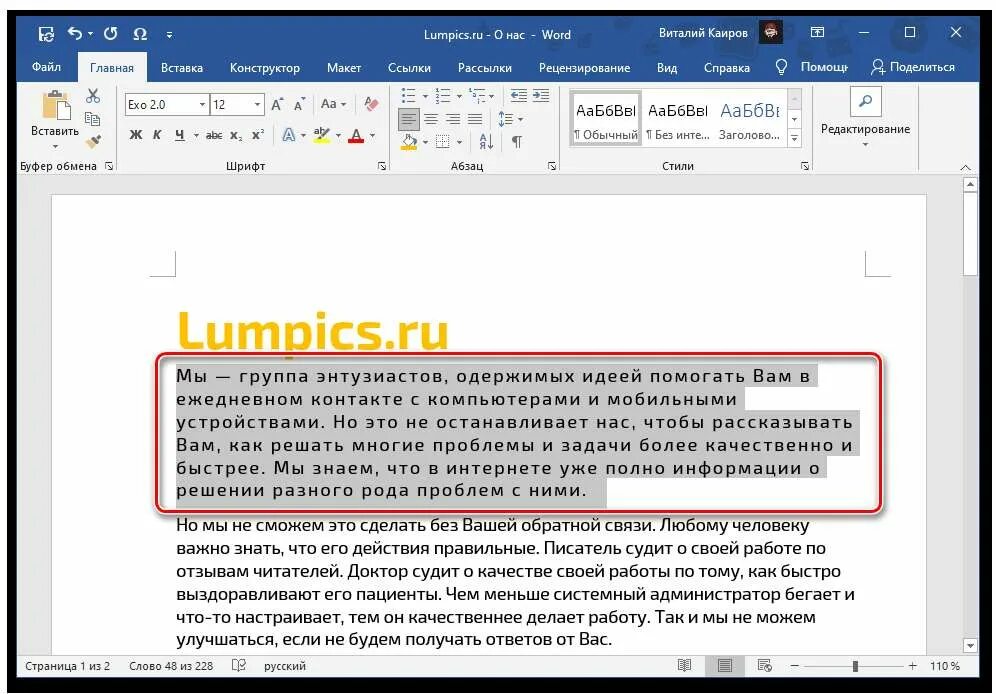The width and height of the screenshot is (996, 694).
Task: Switch to Макет tab
Action: click(344, 67)
